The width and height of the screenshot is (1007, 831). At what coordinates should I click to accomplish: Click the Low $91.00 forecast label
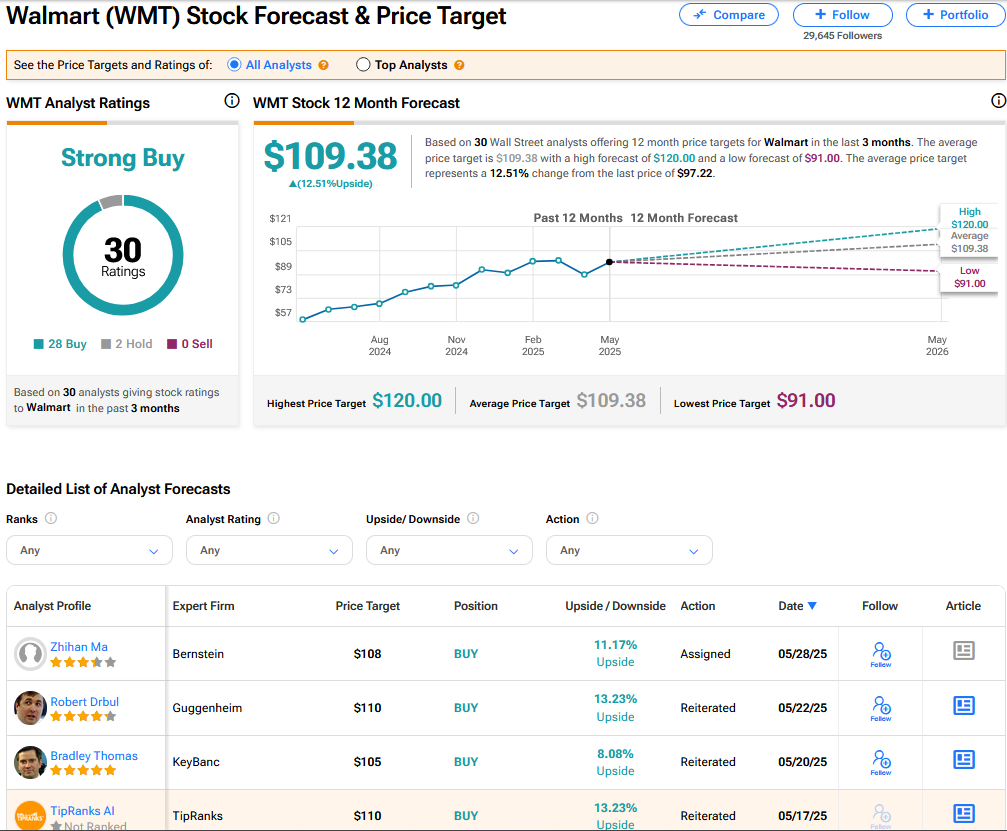point(969,277)
